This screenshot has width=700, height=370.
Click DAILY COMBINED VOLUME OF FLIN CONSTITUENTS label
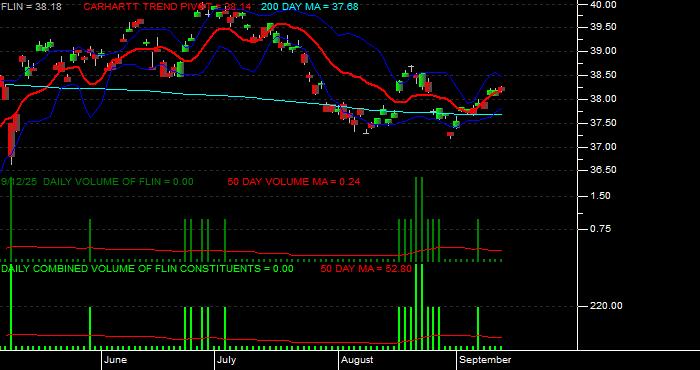(x=147, y=269)
